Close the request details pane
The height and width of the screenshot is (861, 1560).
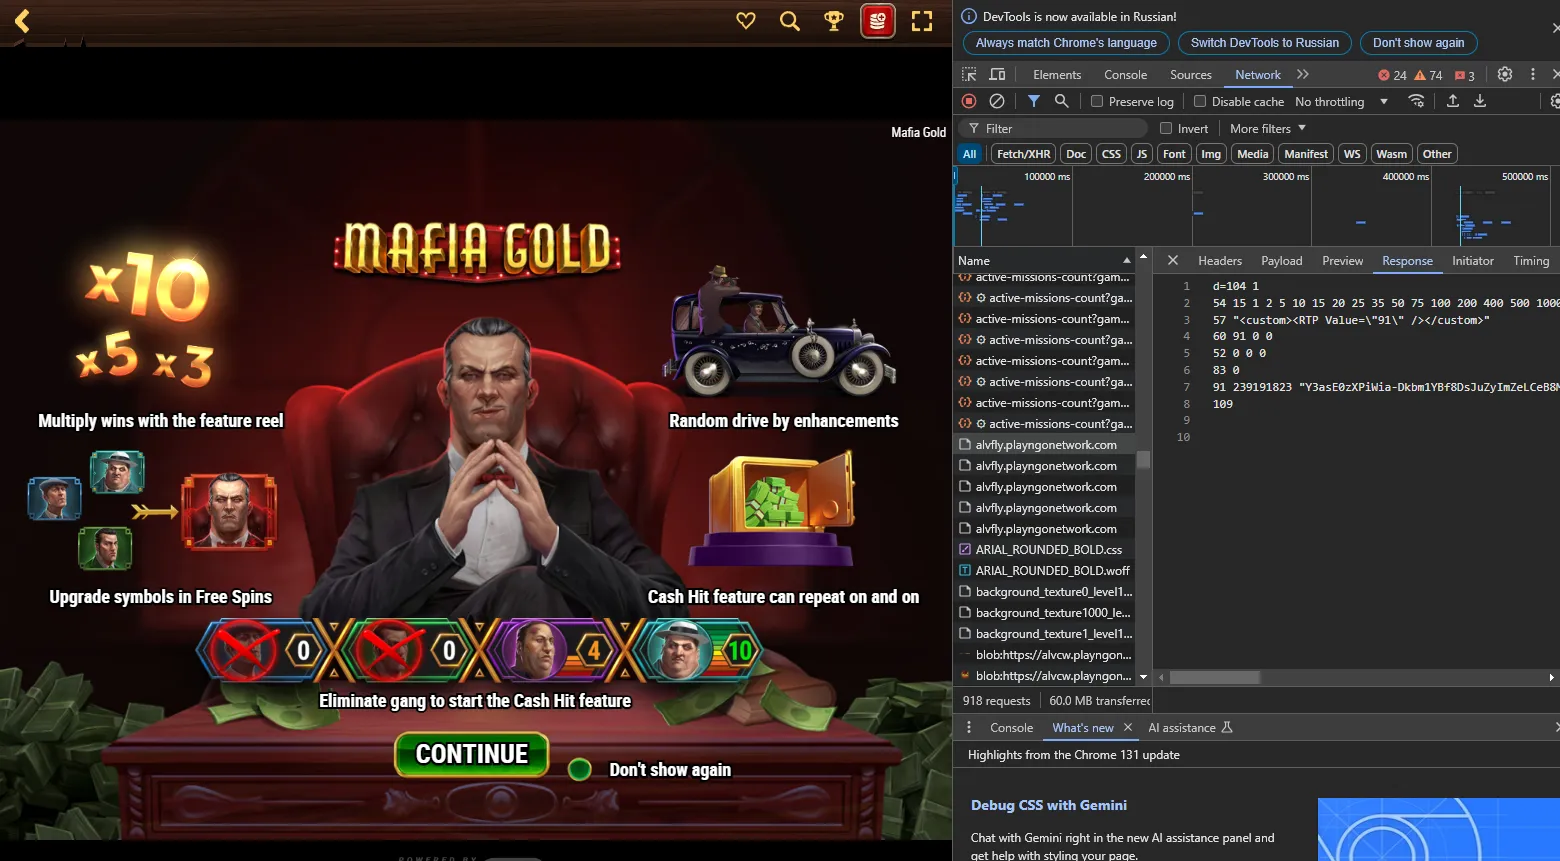click(1173, 260)
